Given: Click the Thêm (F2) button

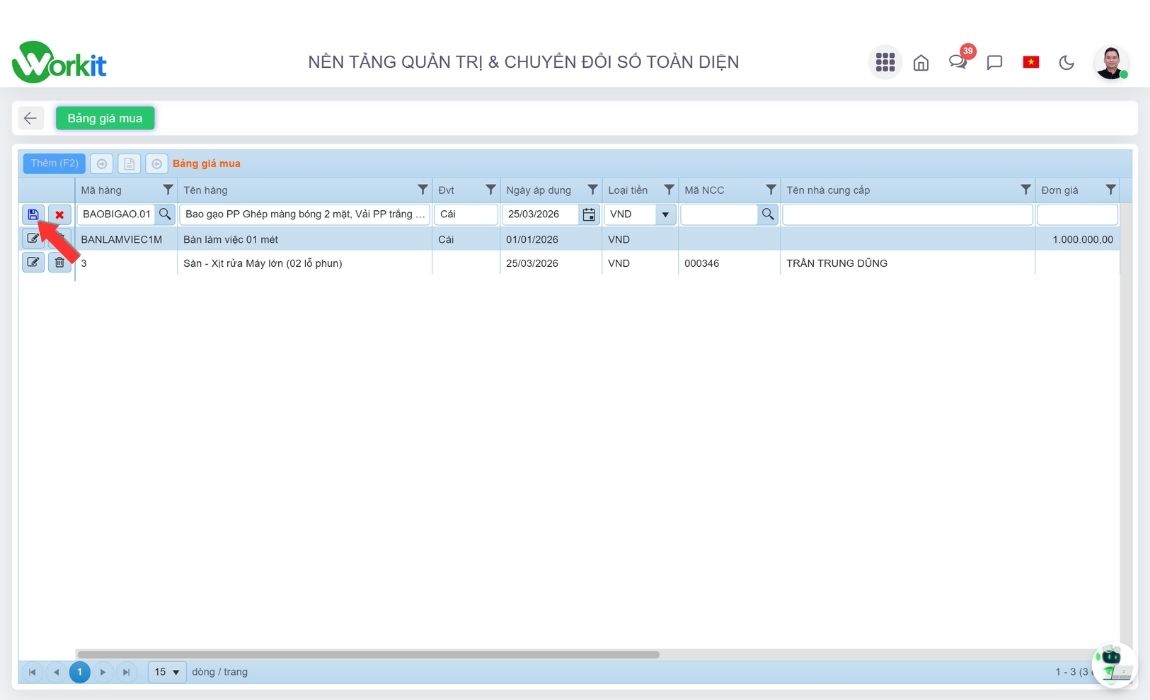Looking at the screenshot, I should point(54,163).
